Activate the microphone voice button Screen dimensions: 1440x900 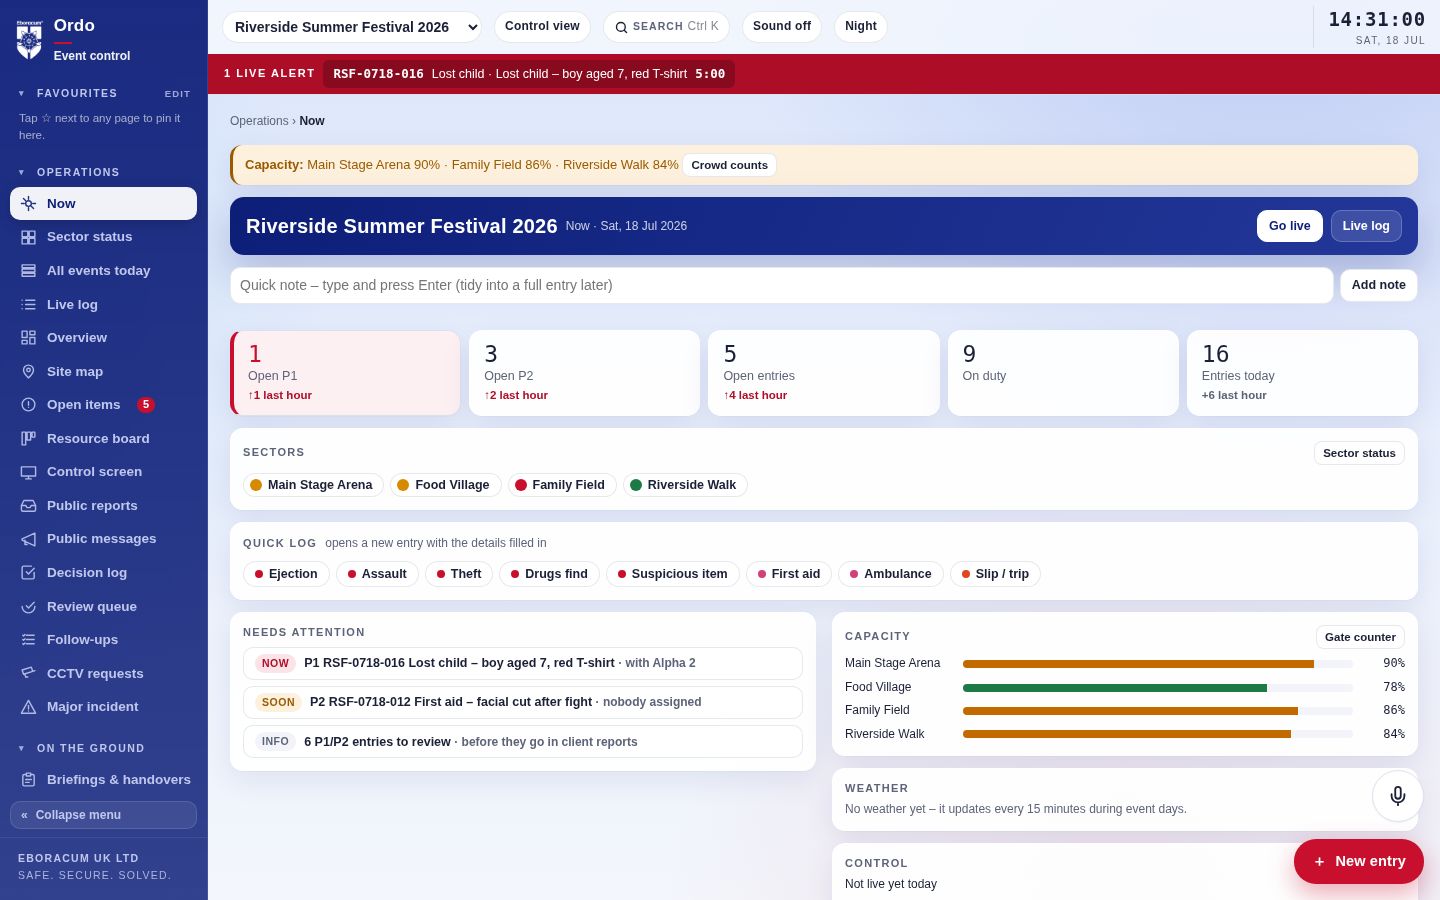[1398, 796]
